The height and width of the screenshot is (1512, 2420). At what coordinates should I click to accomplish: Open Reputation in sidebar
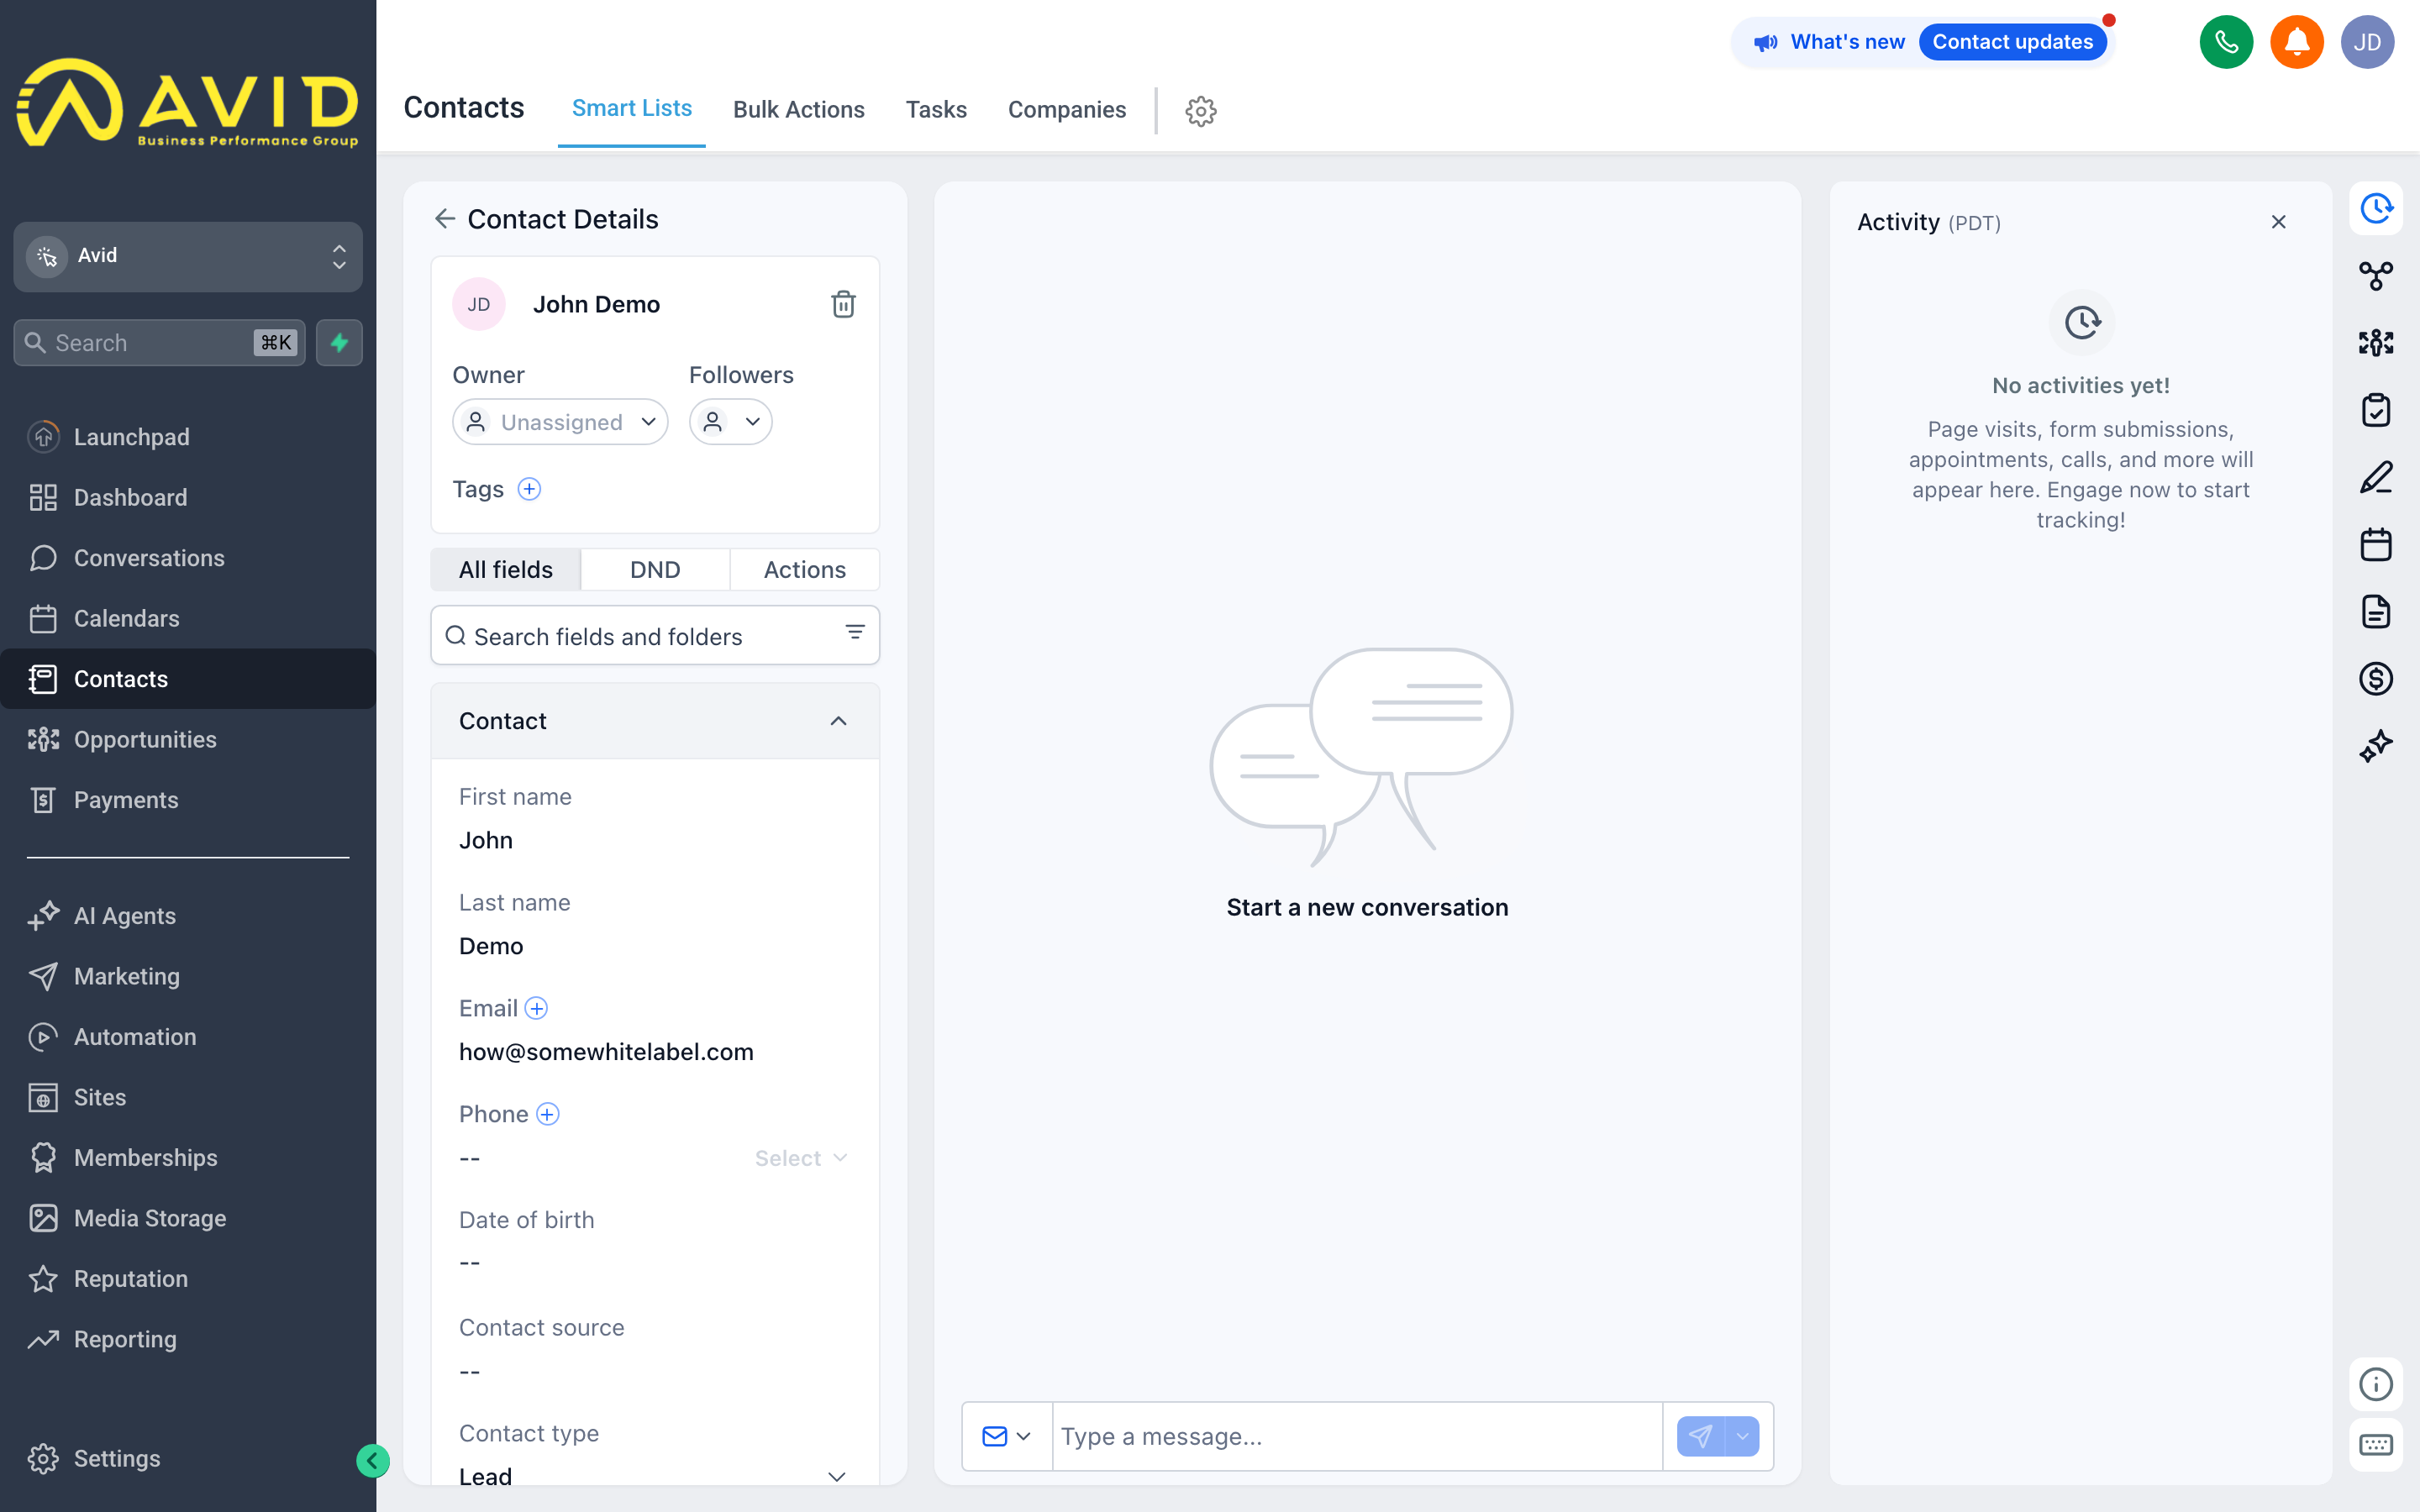click(x=188, y=1279)
